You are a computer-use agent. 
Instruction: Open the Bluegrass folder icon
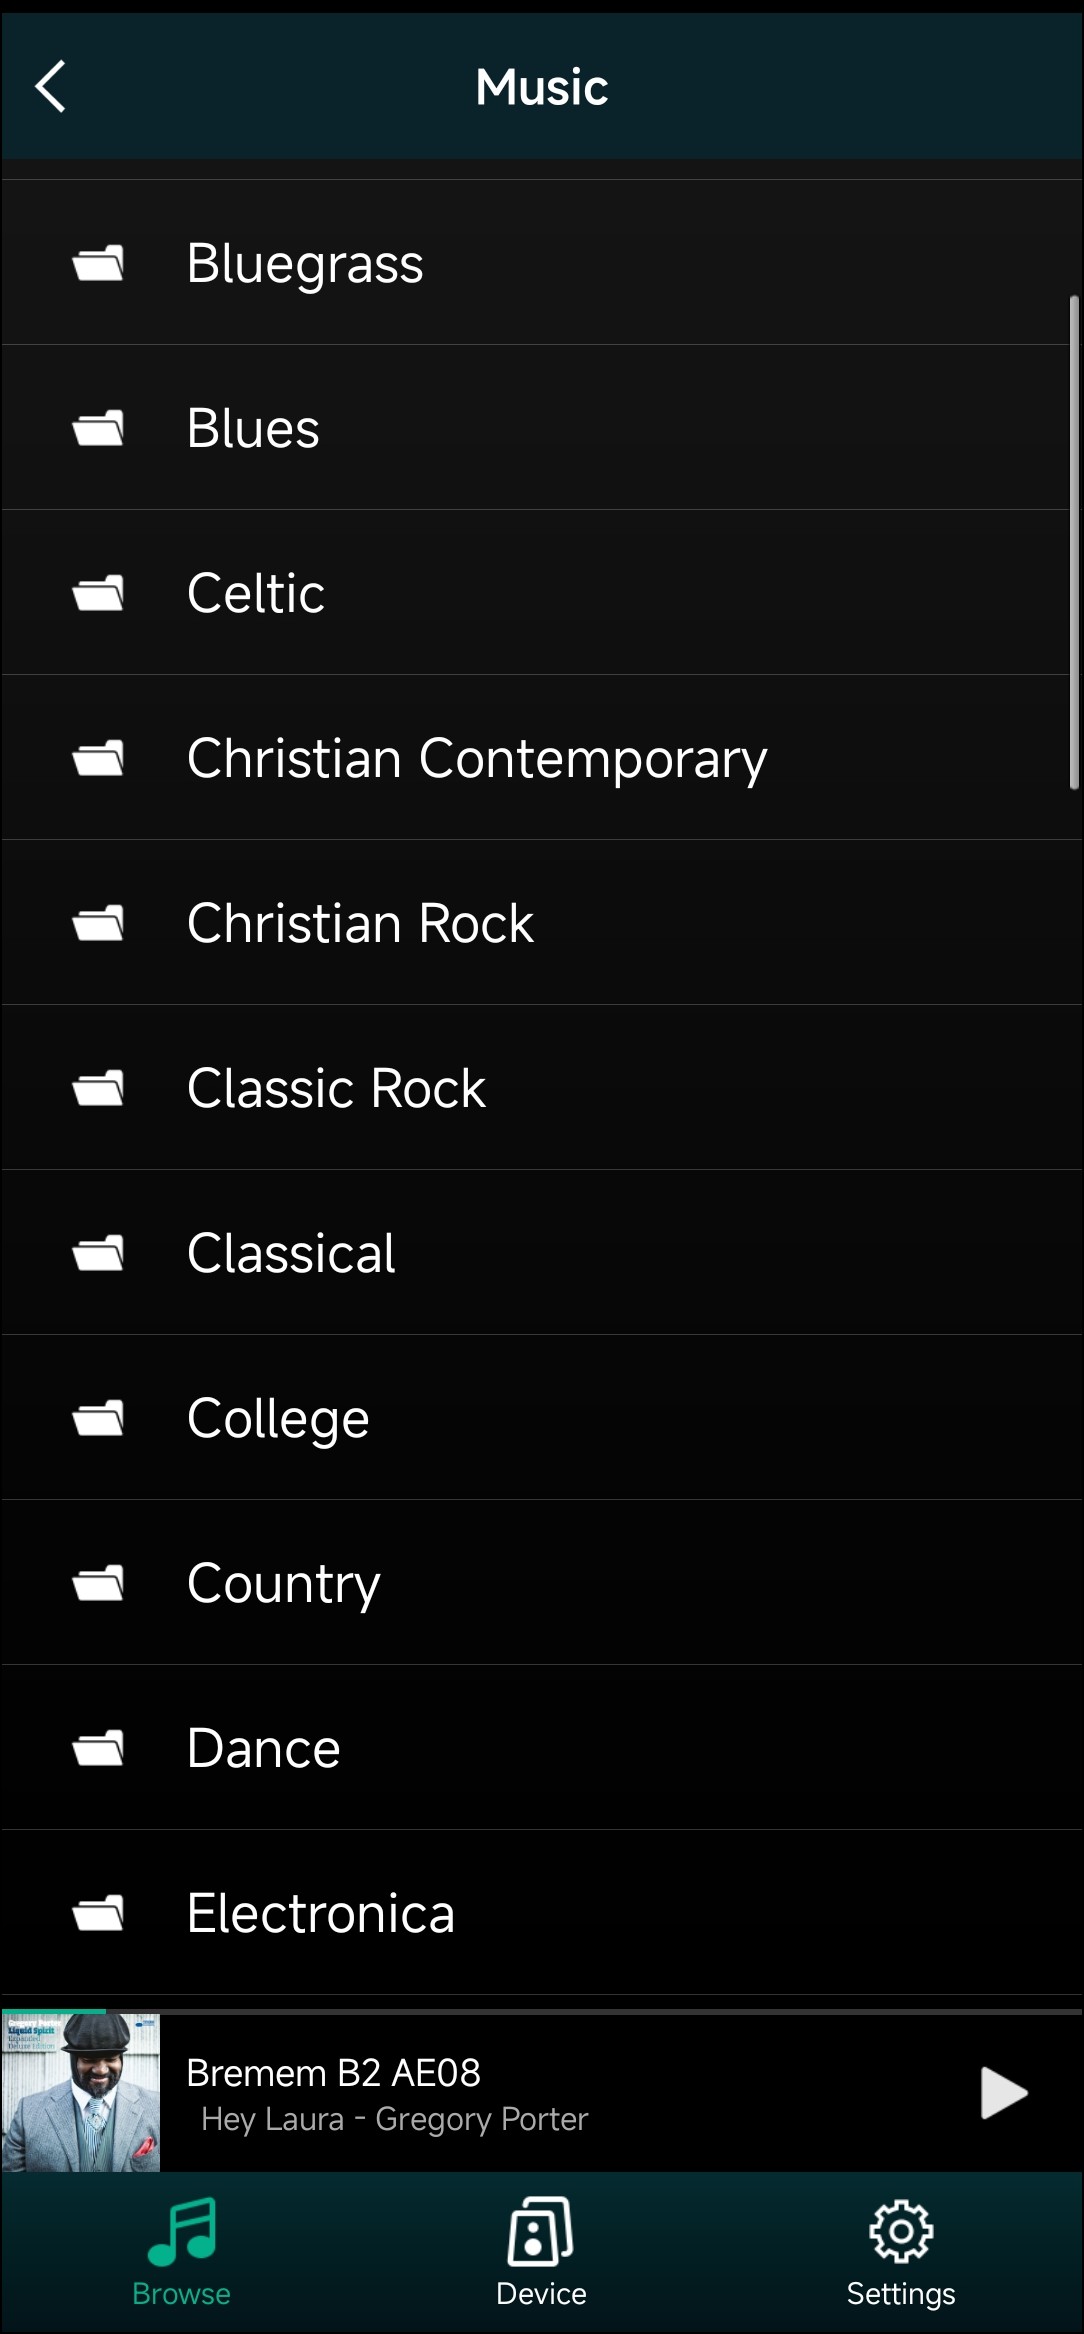[x=98, y=264]
